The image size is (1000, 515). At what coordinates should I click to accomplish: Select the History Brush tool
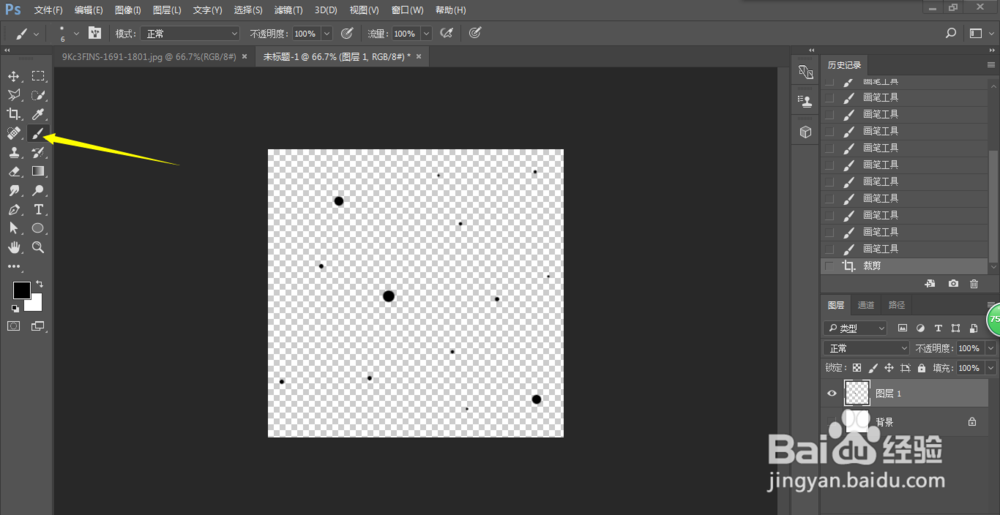click(38, 152)
